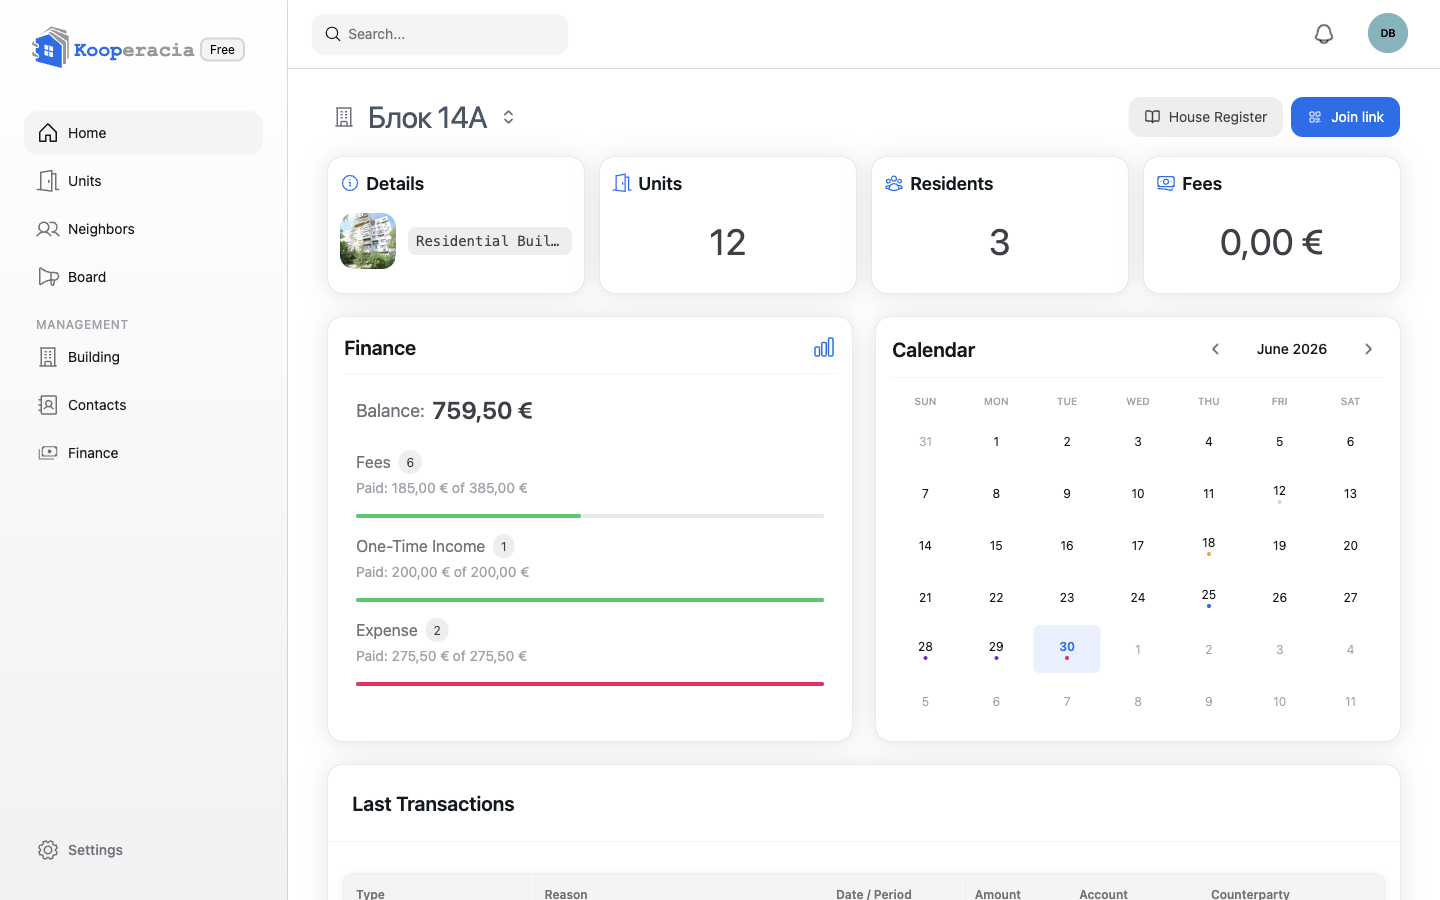Click the Account column header
The image size is (1440, 900).
(x=1103, y=893)
